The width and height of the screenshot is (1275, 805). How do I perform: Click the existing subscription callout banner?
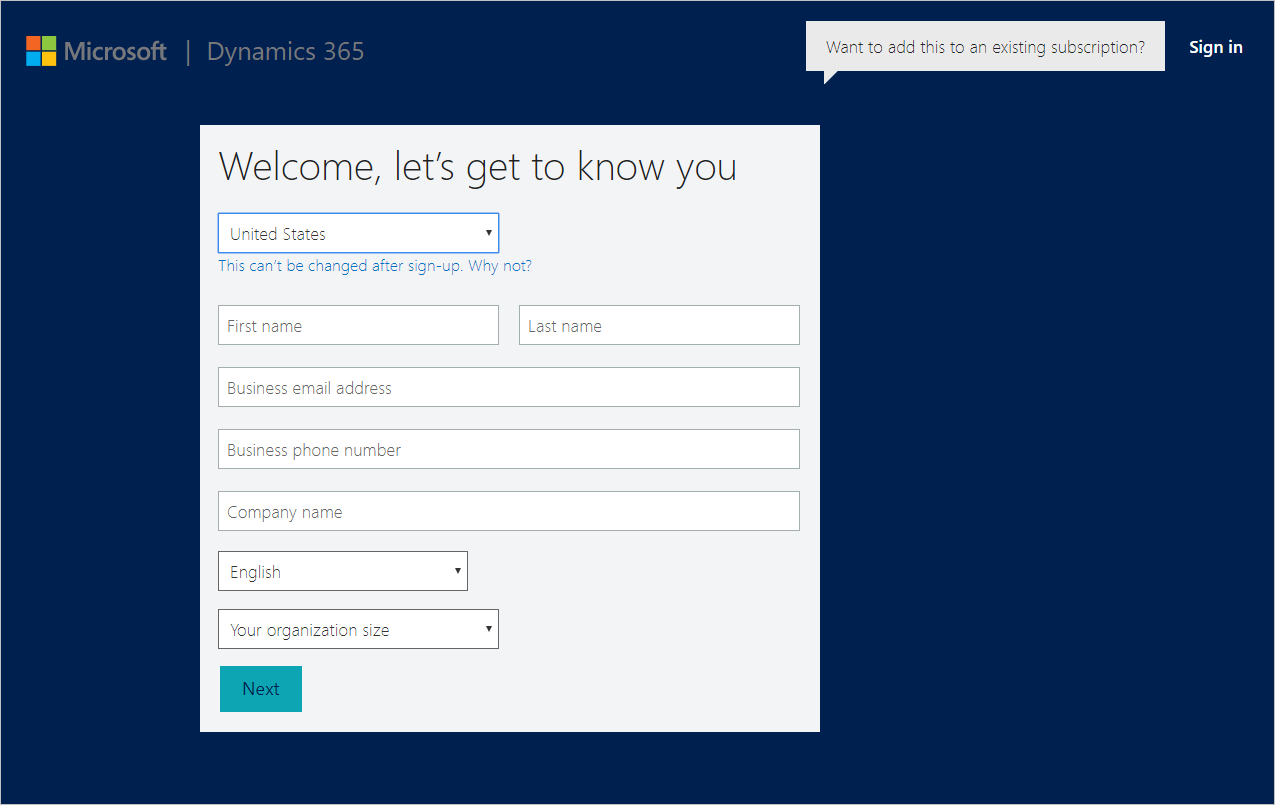click(x=984, y=46)
